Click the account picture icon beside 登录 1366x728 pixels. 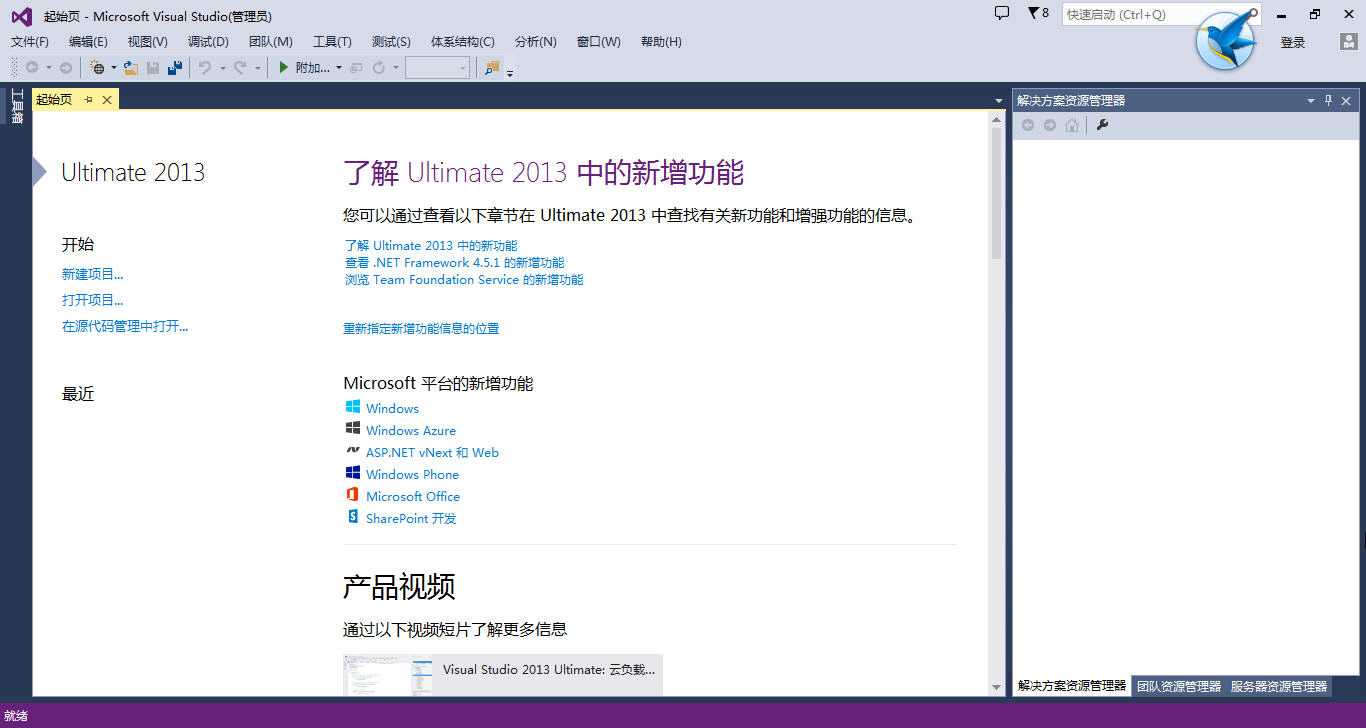[1348, 42]
